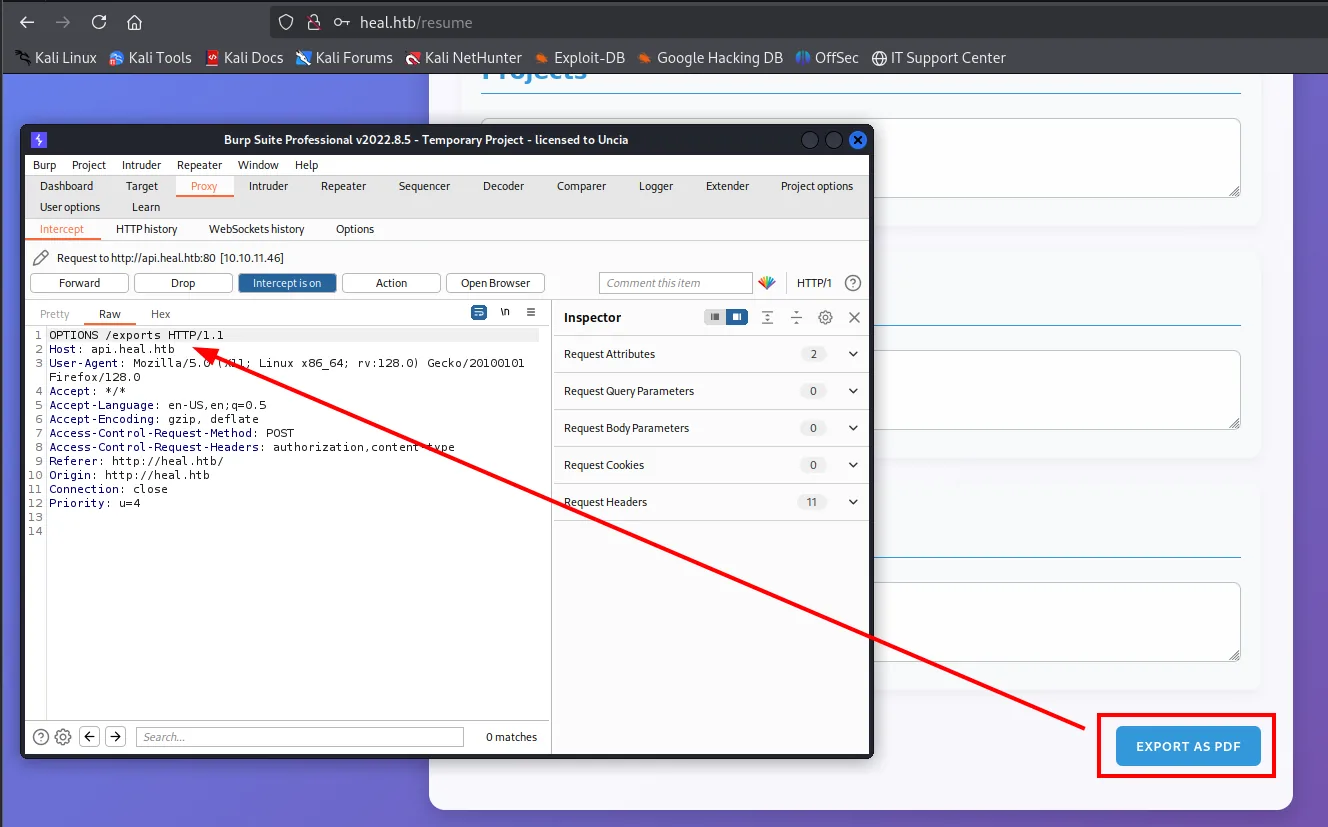Open the Repeater menu
The width and height of the screenshot is (1328, 827).
pyautogui.click(x=200, y=165)
